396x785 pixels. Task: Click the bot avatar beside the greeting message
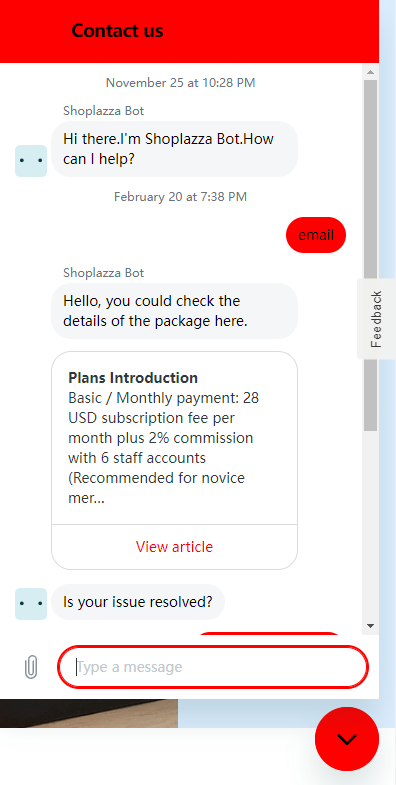[x=31, y=161]
